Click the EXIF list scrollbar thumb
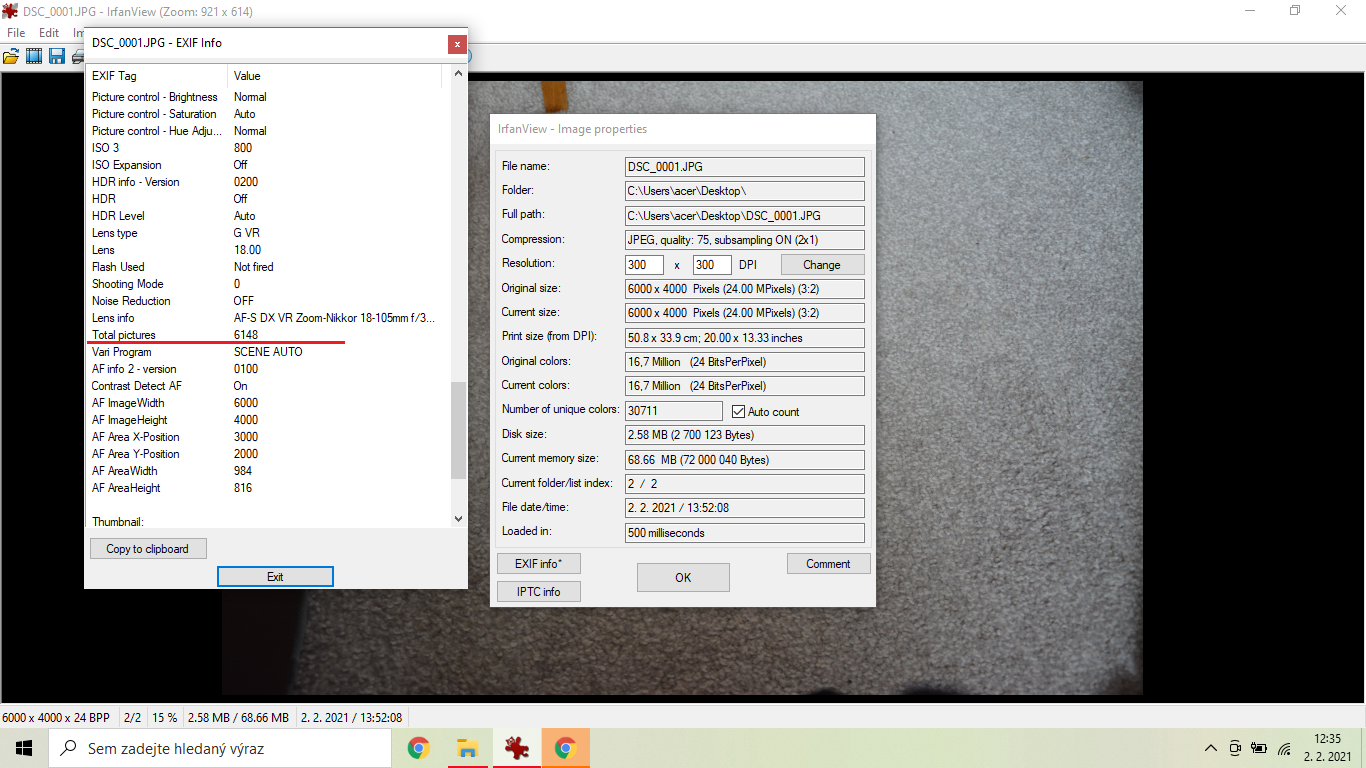 click(x=459, y=431)
